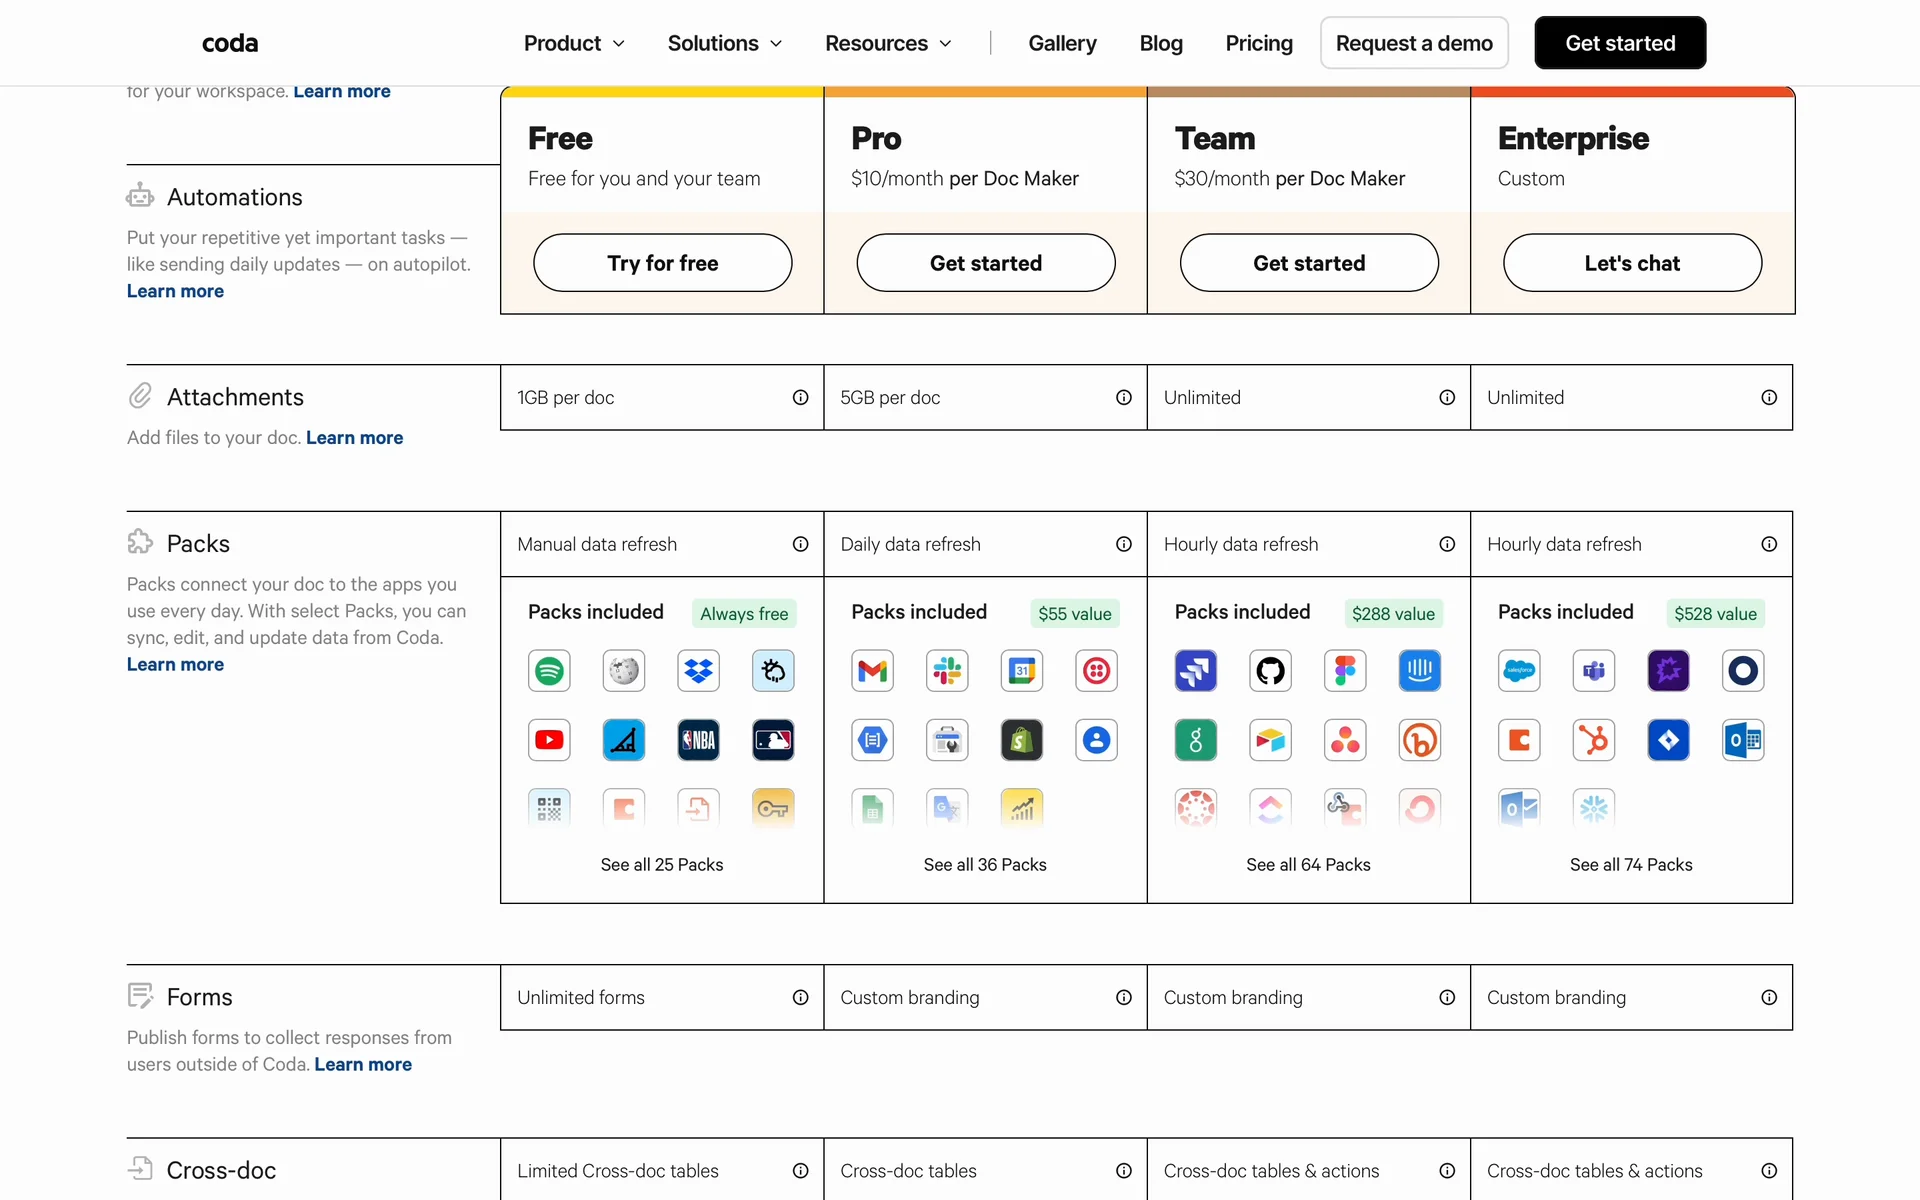Expand the Resources dropdown menu
The height and width of the screenshot is (1200, 1920).
887,43
